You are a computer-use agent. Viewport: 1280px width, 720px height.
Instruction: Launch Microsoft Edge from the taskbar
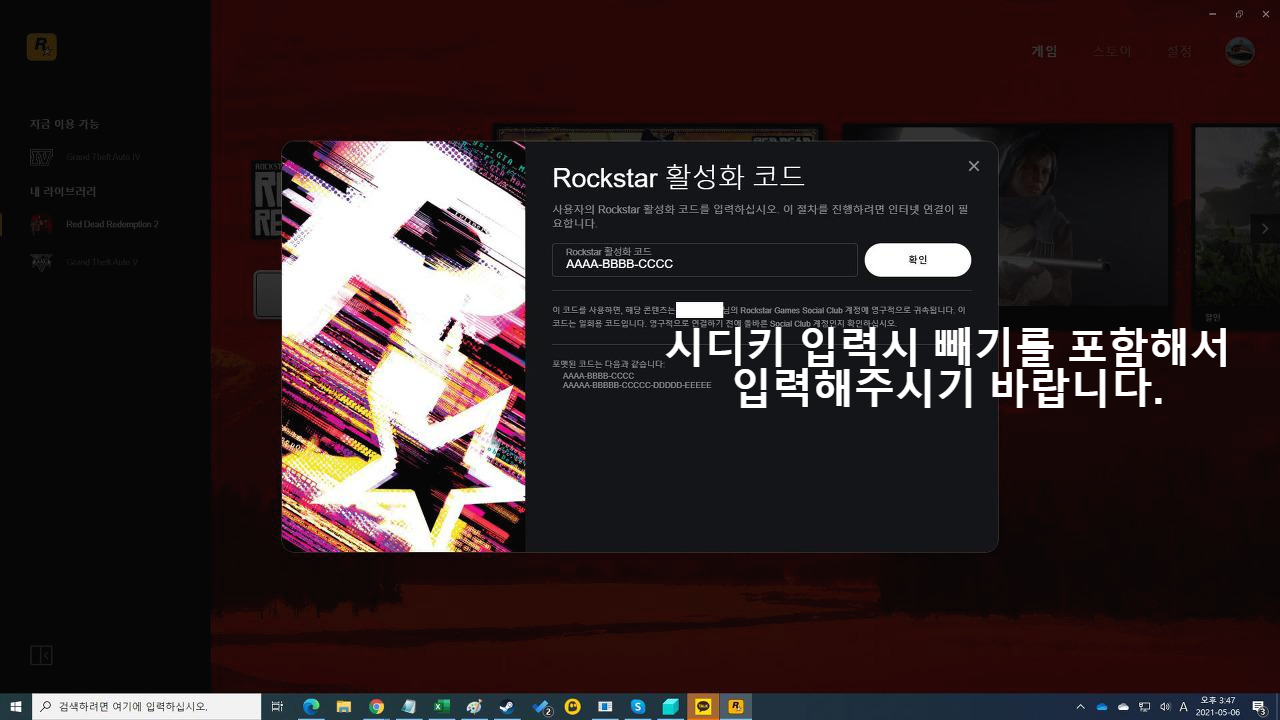pos(311,706)
